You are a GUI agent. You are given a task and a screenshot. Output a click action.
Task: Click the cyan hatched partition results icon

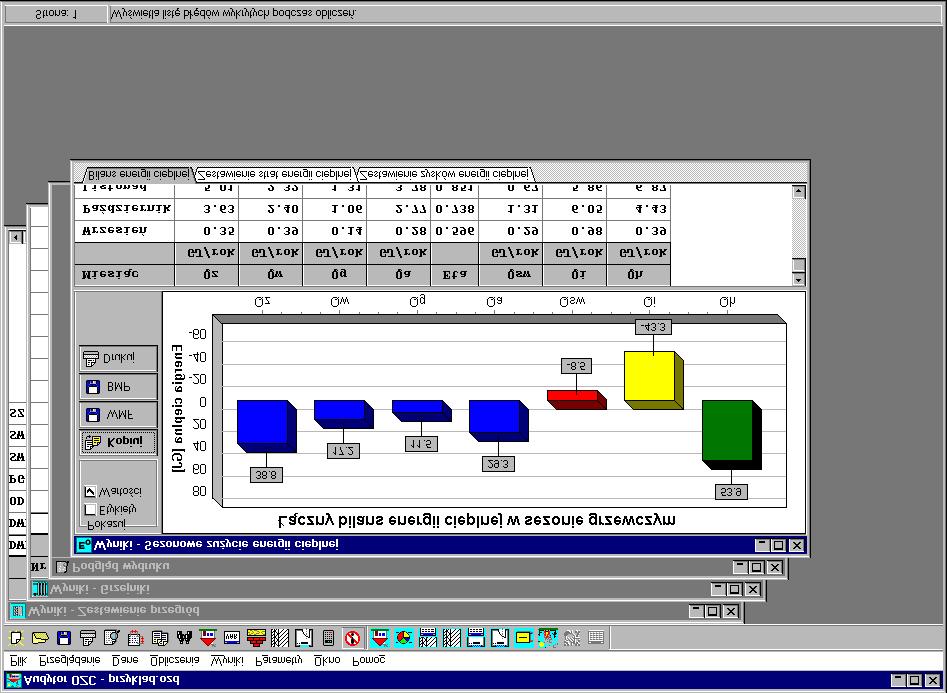point(452,637)
